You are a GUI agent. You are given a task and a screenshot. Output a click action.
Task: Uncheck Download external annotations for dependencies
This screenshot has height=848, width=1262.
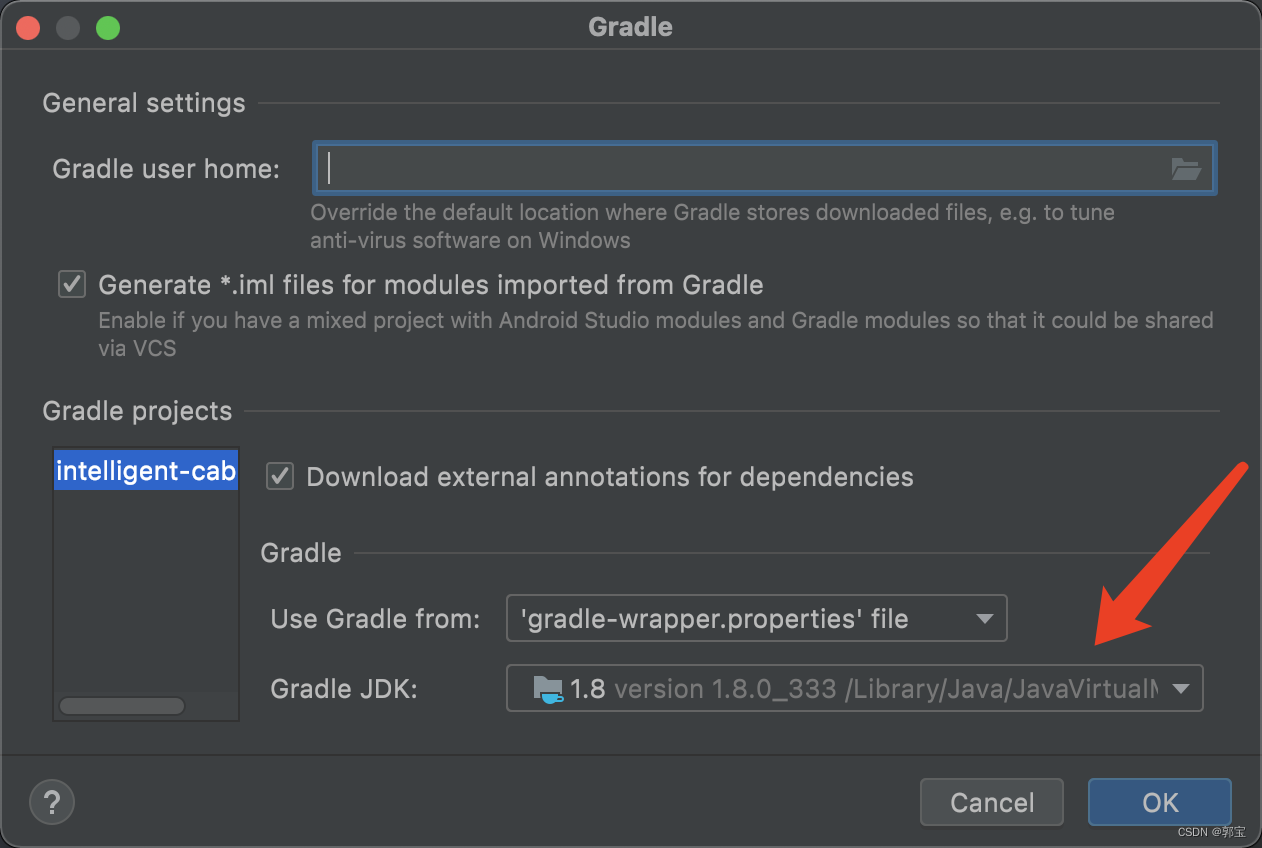point(279,476)
